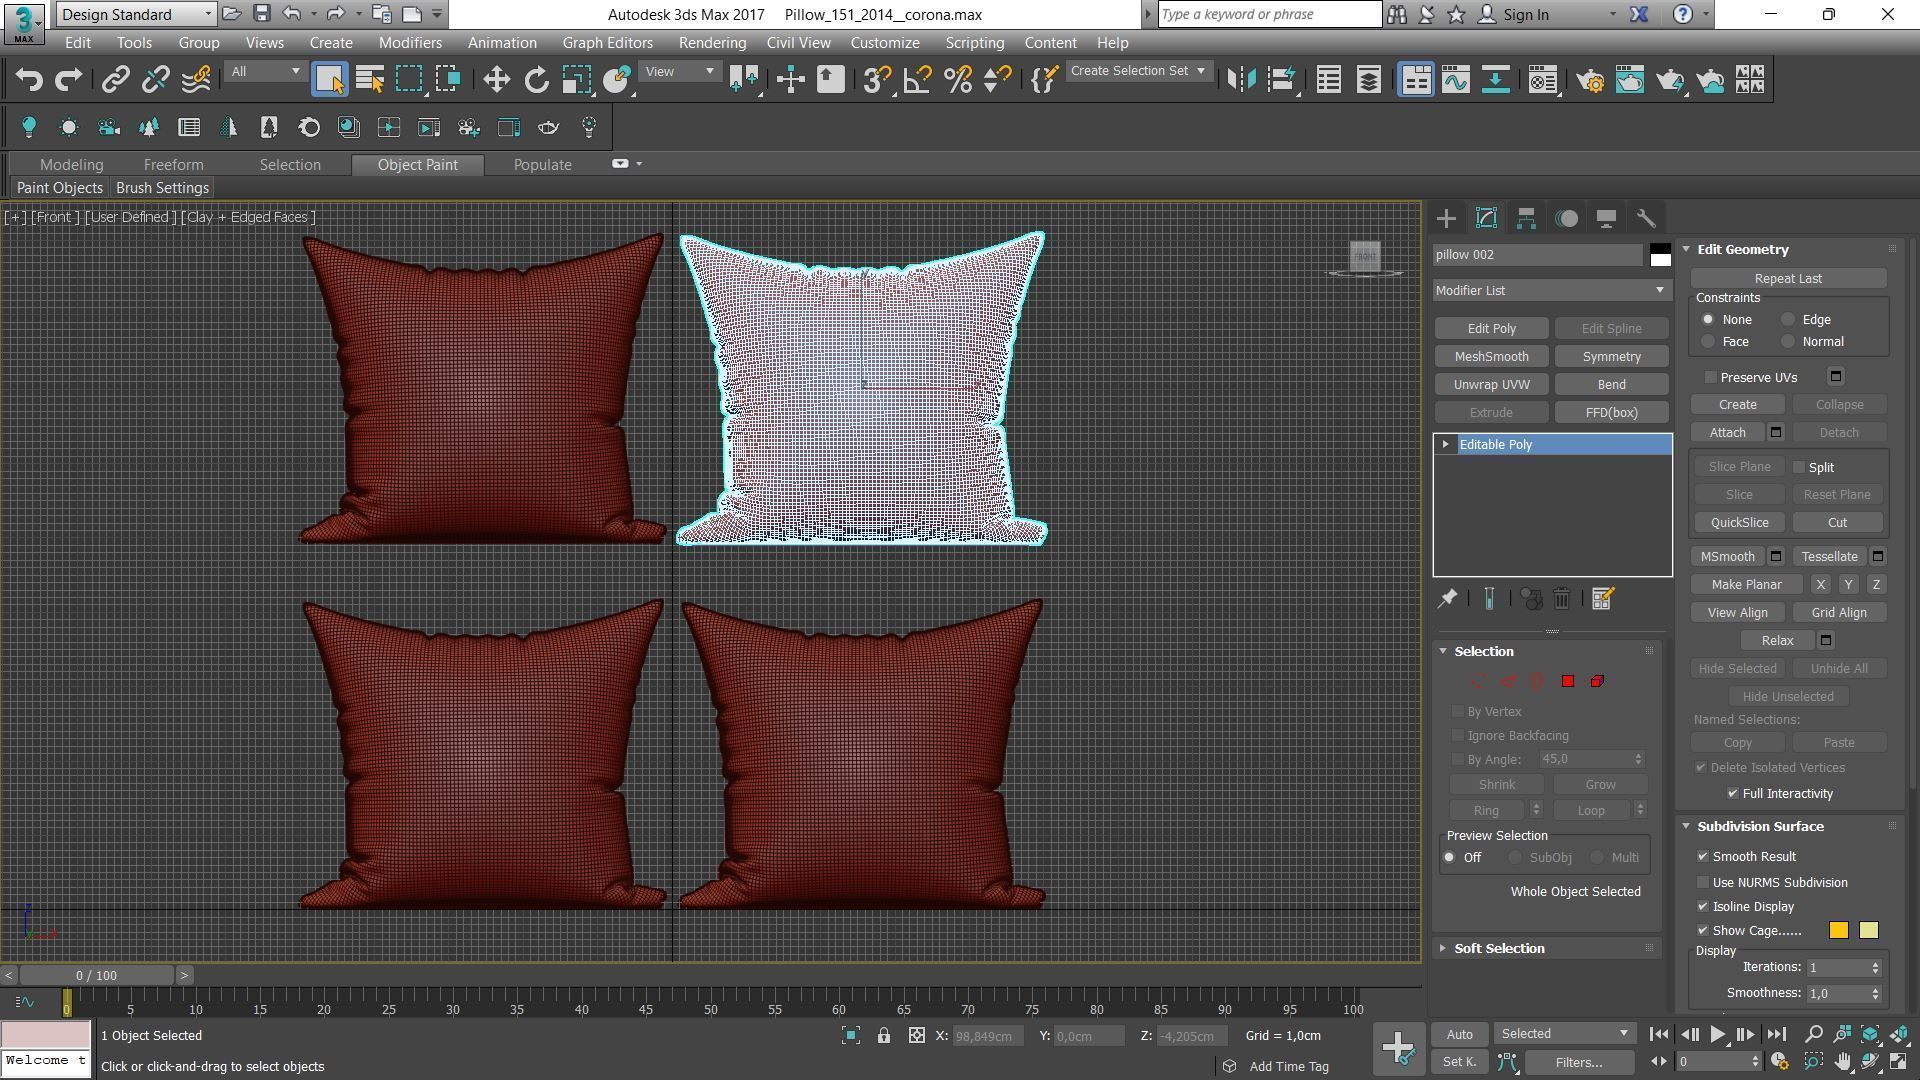The image size is (1920, 1080).
Task: Enable the Split checkbox
Action: (x=1799, y=468)
